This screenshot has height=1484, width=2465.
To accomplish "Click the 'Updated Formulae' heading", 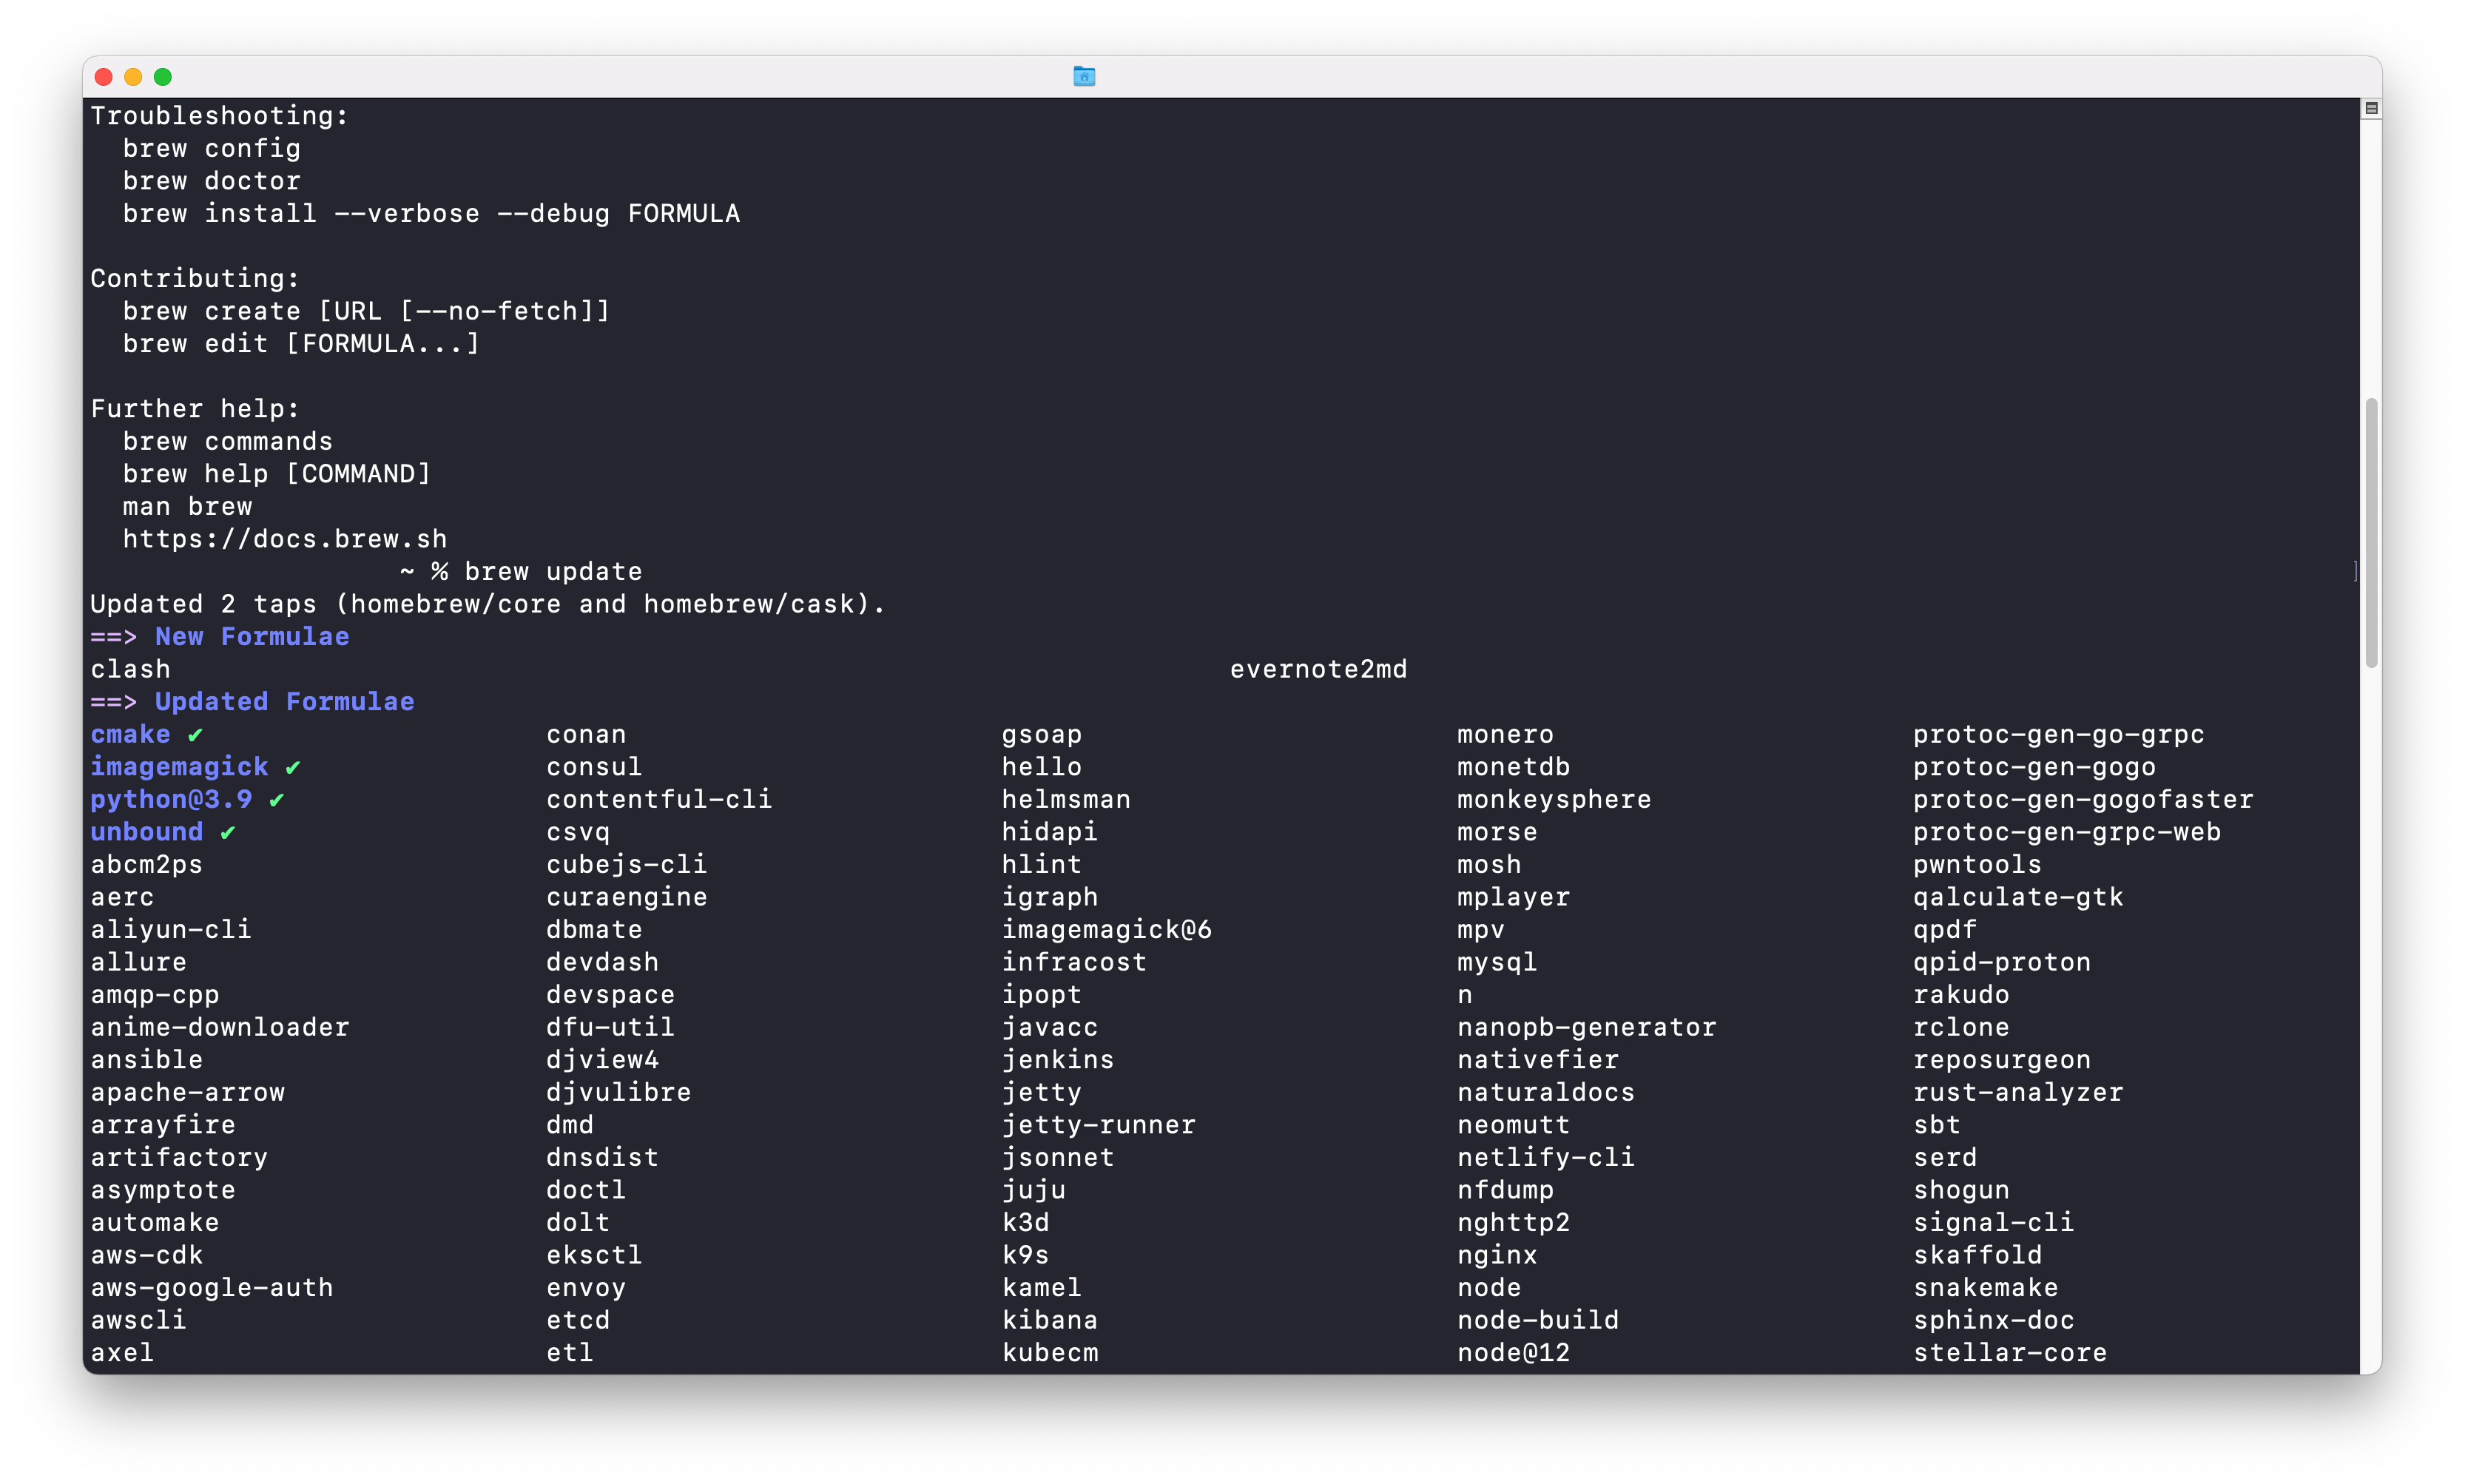I will coord(285,702).
